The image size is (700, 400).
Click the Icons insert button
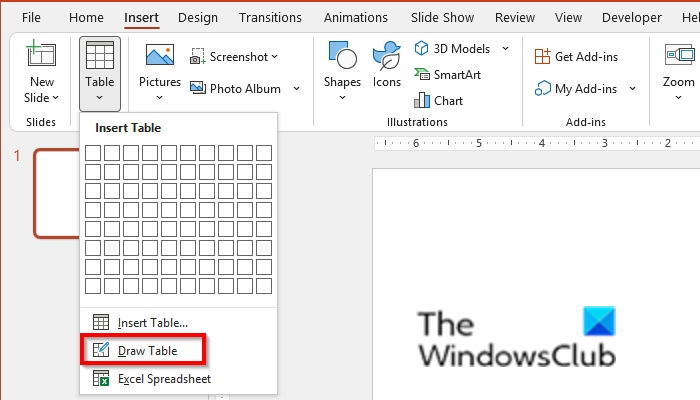tap(386, 56)
